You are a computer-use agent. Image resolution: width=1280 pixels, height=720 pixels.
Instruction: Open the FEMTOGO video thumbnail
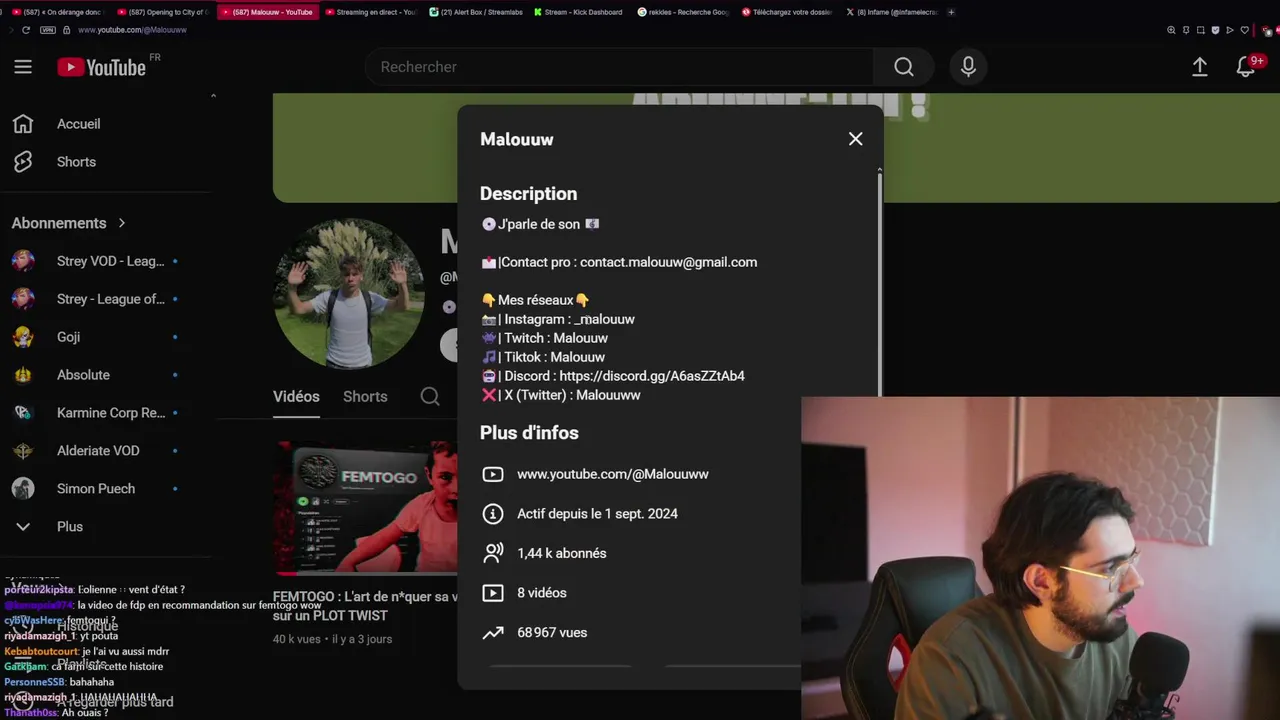pos(366,508)
